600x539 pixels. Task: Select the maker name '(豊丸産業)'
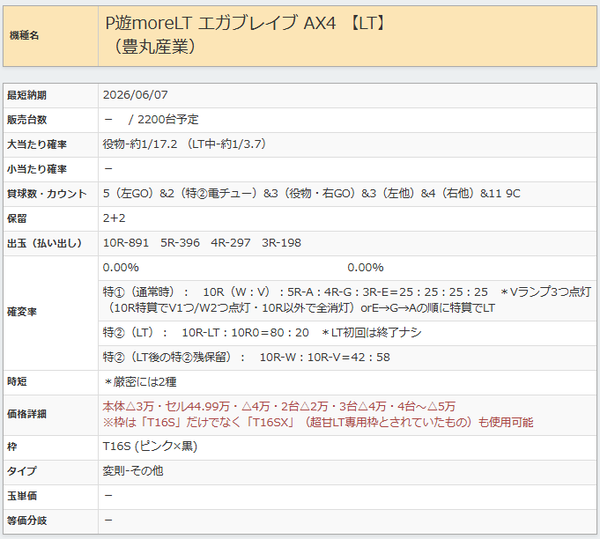coord(154,47)
